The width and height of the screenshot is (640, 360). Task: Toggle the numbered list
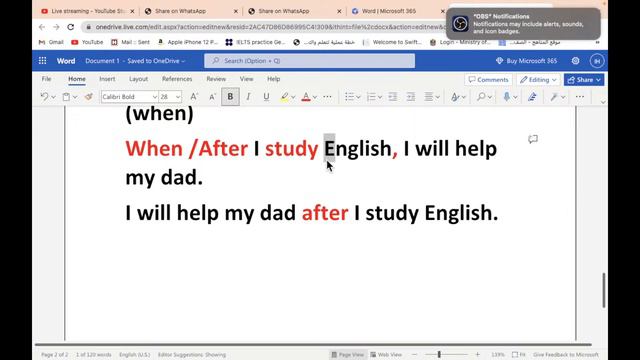371,97
